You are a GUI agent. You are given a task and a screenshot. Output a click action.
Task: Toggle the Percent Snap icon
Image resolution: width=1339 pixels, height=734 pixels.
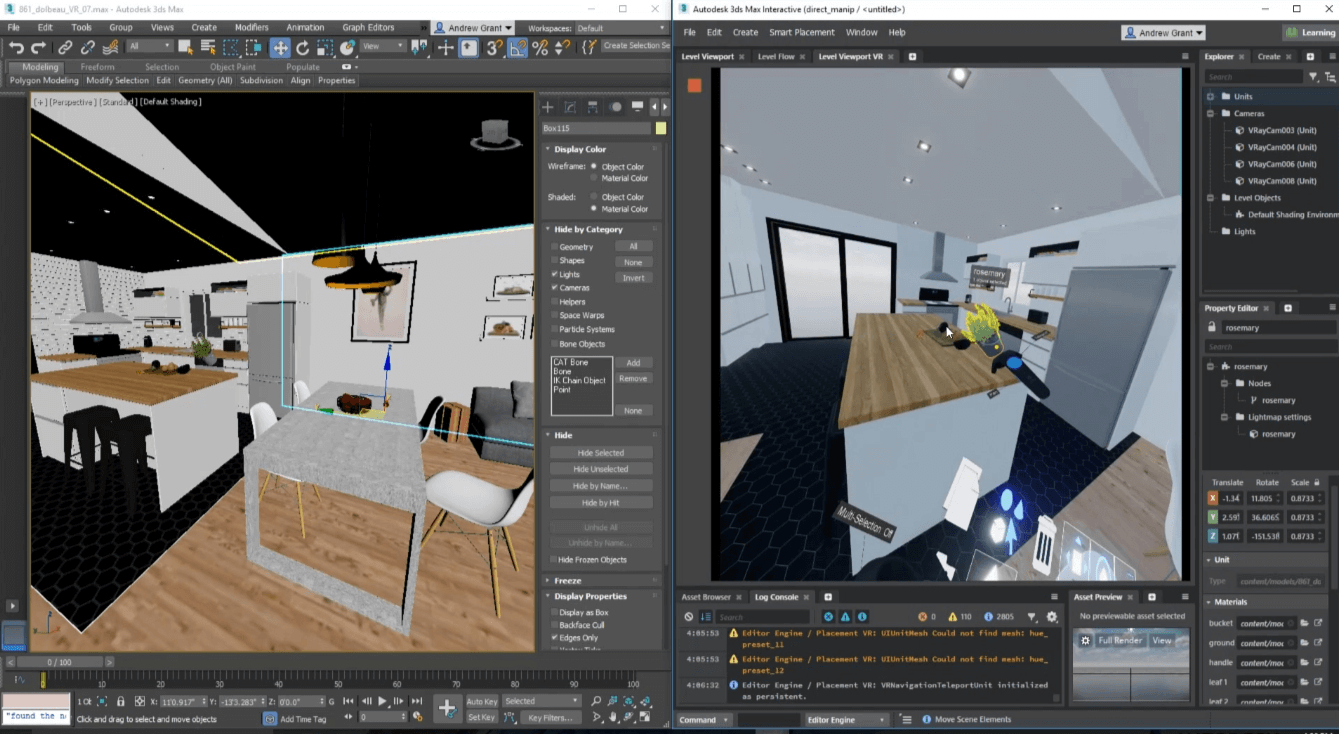click(x=540, y=47)
